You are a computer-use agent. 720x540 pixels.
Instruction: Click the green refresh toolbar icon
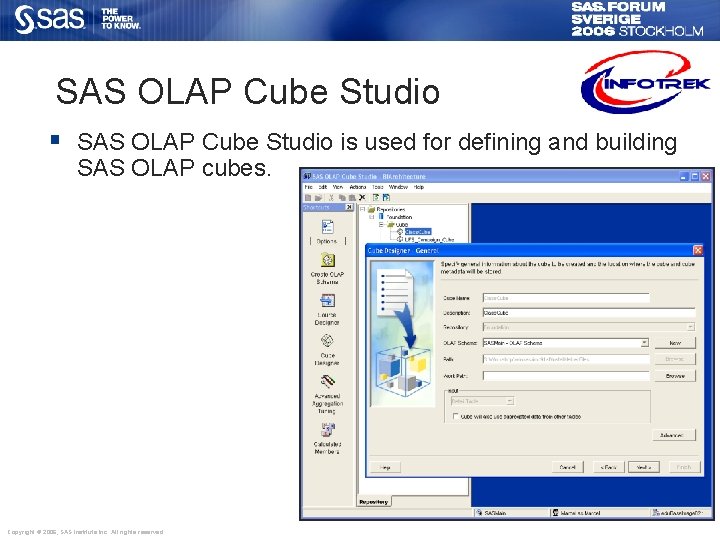click(376, 197)
